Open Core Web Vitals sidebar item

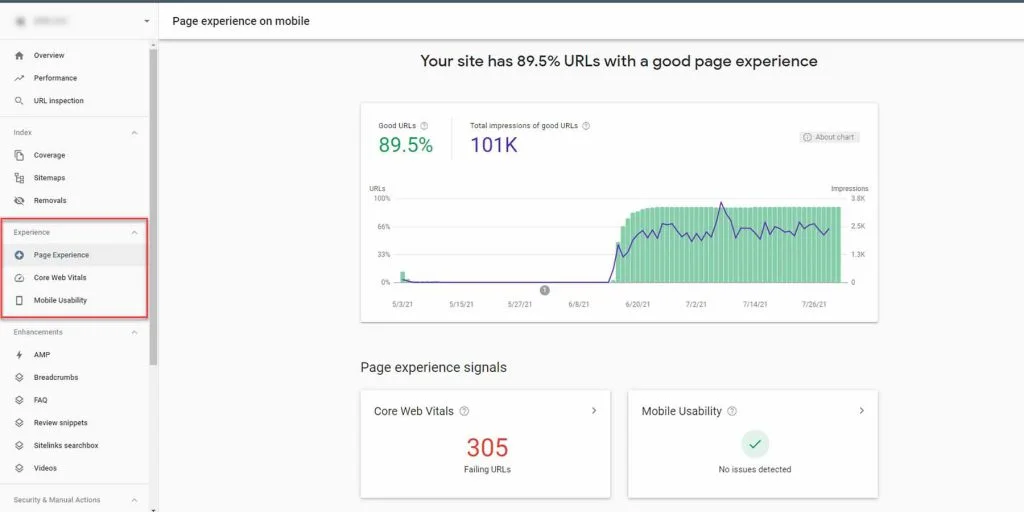(74, 278)
